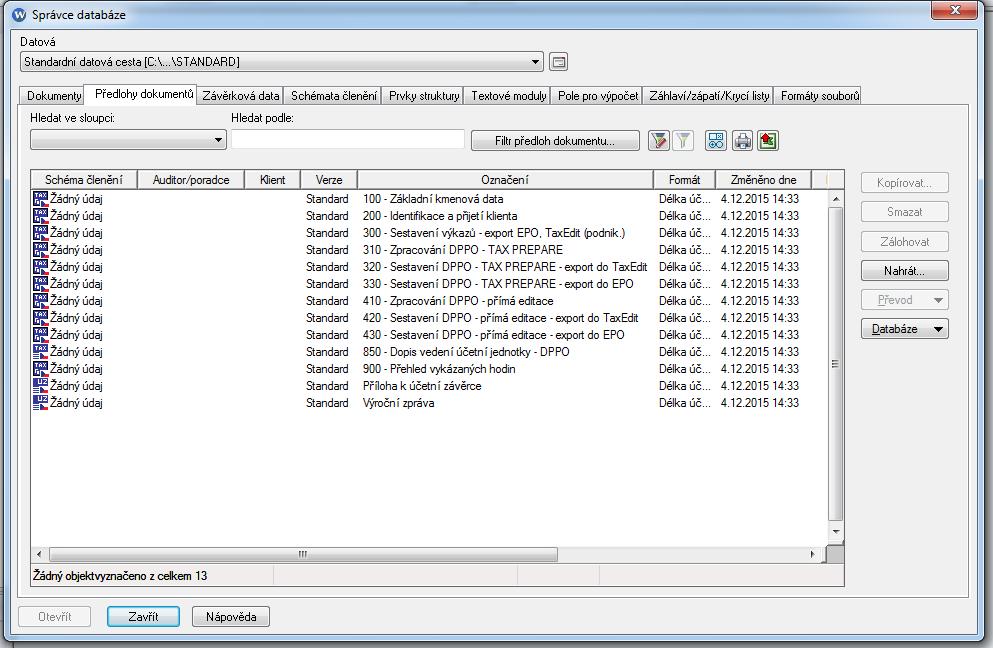
Task: Click the blue selection grid toolbar icon
Action: click(716, 141)
